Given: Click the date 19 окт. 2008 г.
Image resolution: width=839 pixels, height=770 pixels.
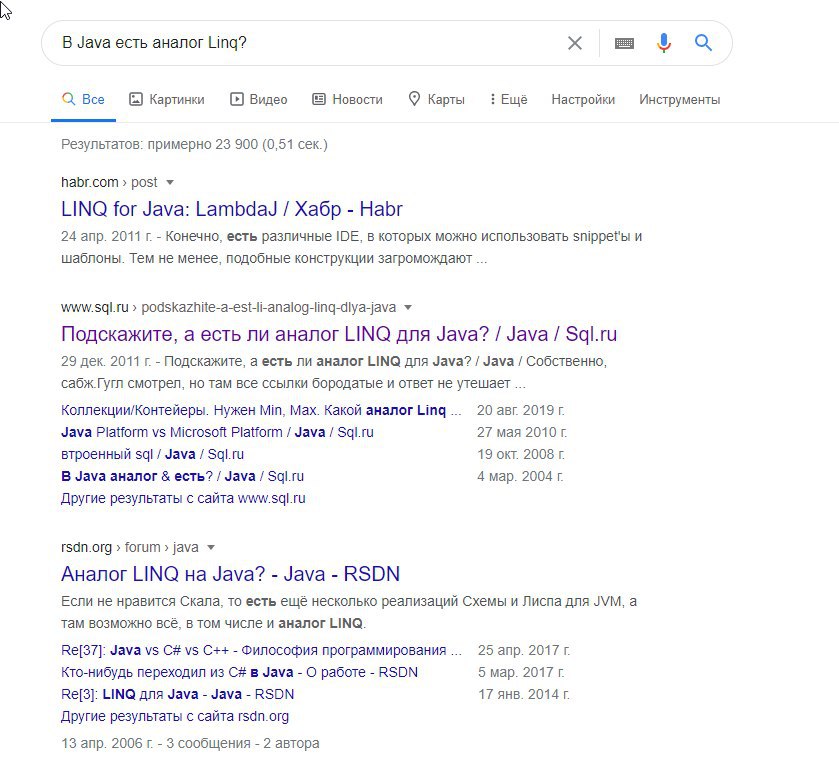Looking at the screenshot, I should (x=521, y=454).
